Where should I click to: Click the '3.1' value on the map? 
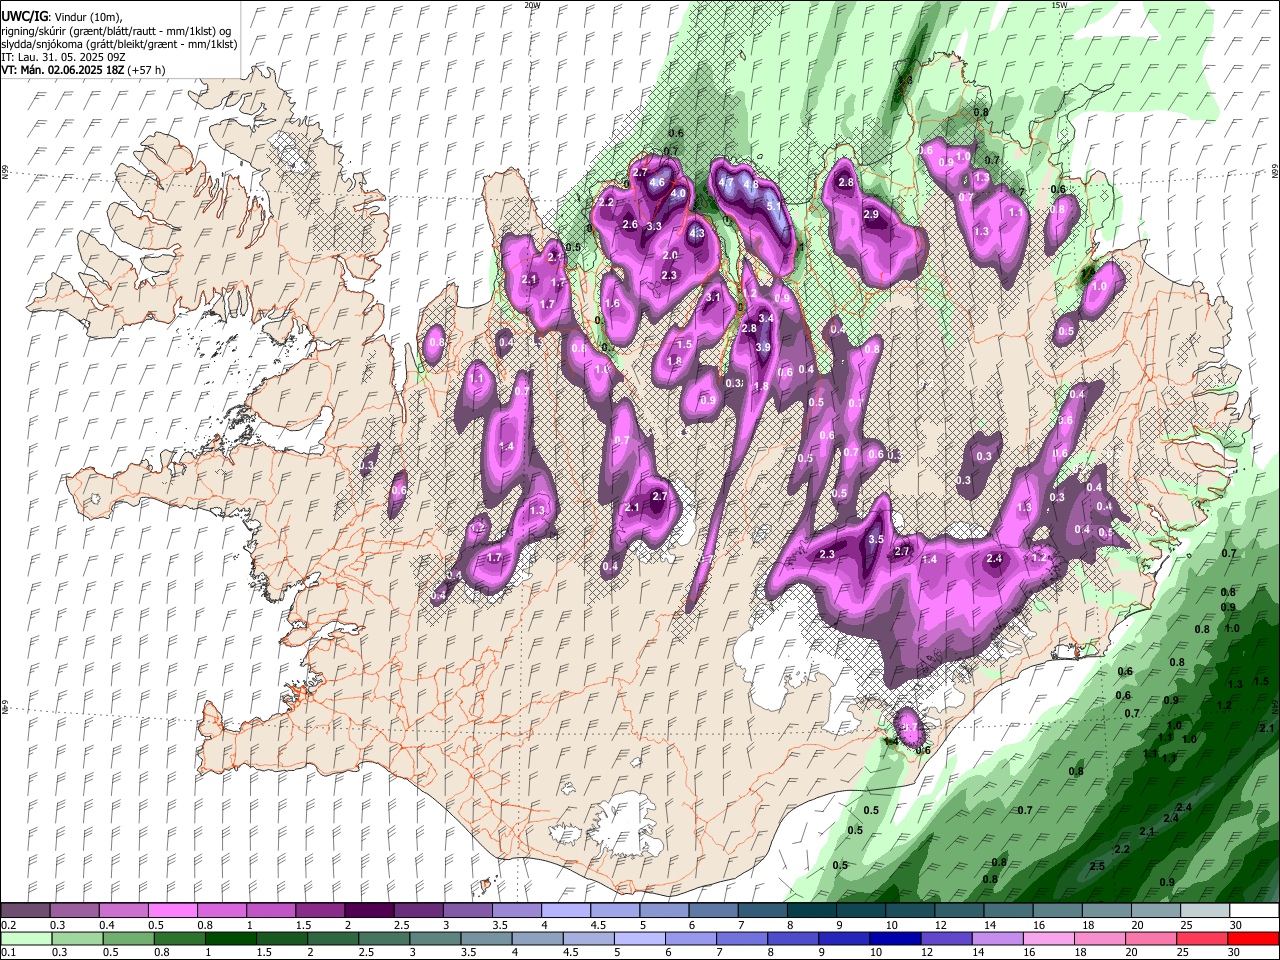[713, 297]
